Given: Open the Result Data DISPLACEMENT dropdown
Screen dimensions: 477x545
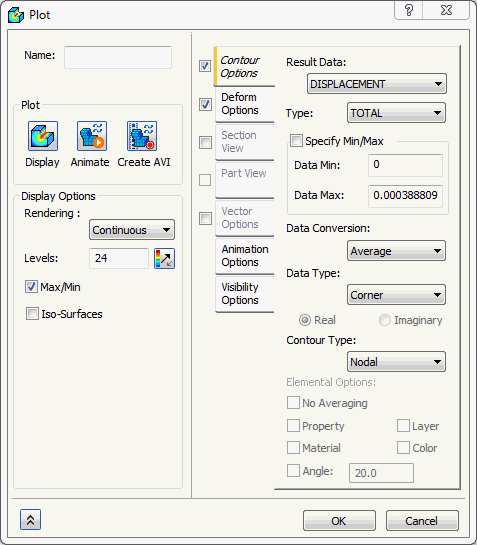Looking at the screenshot, I should (377, 84).
